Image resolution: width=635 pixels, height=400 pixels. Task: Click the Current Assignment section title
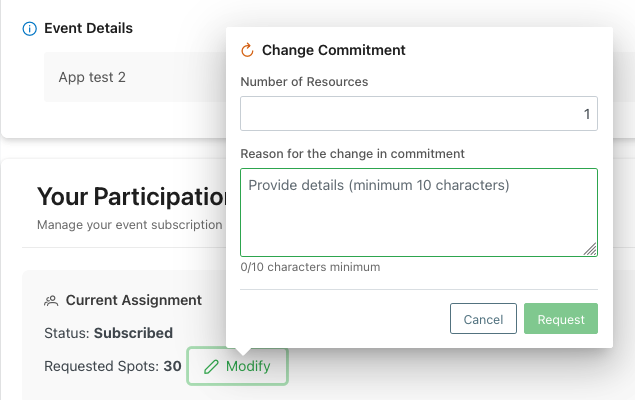[134, 300]
